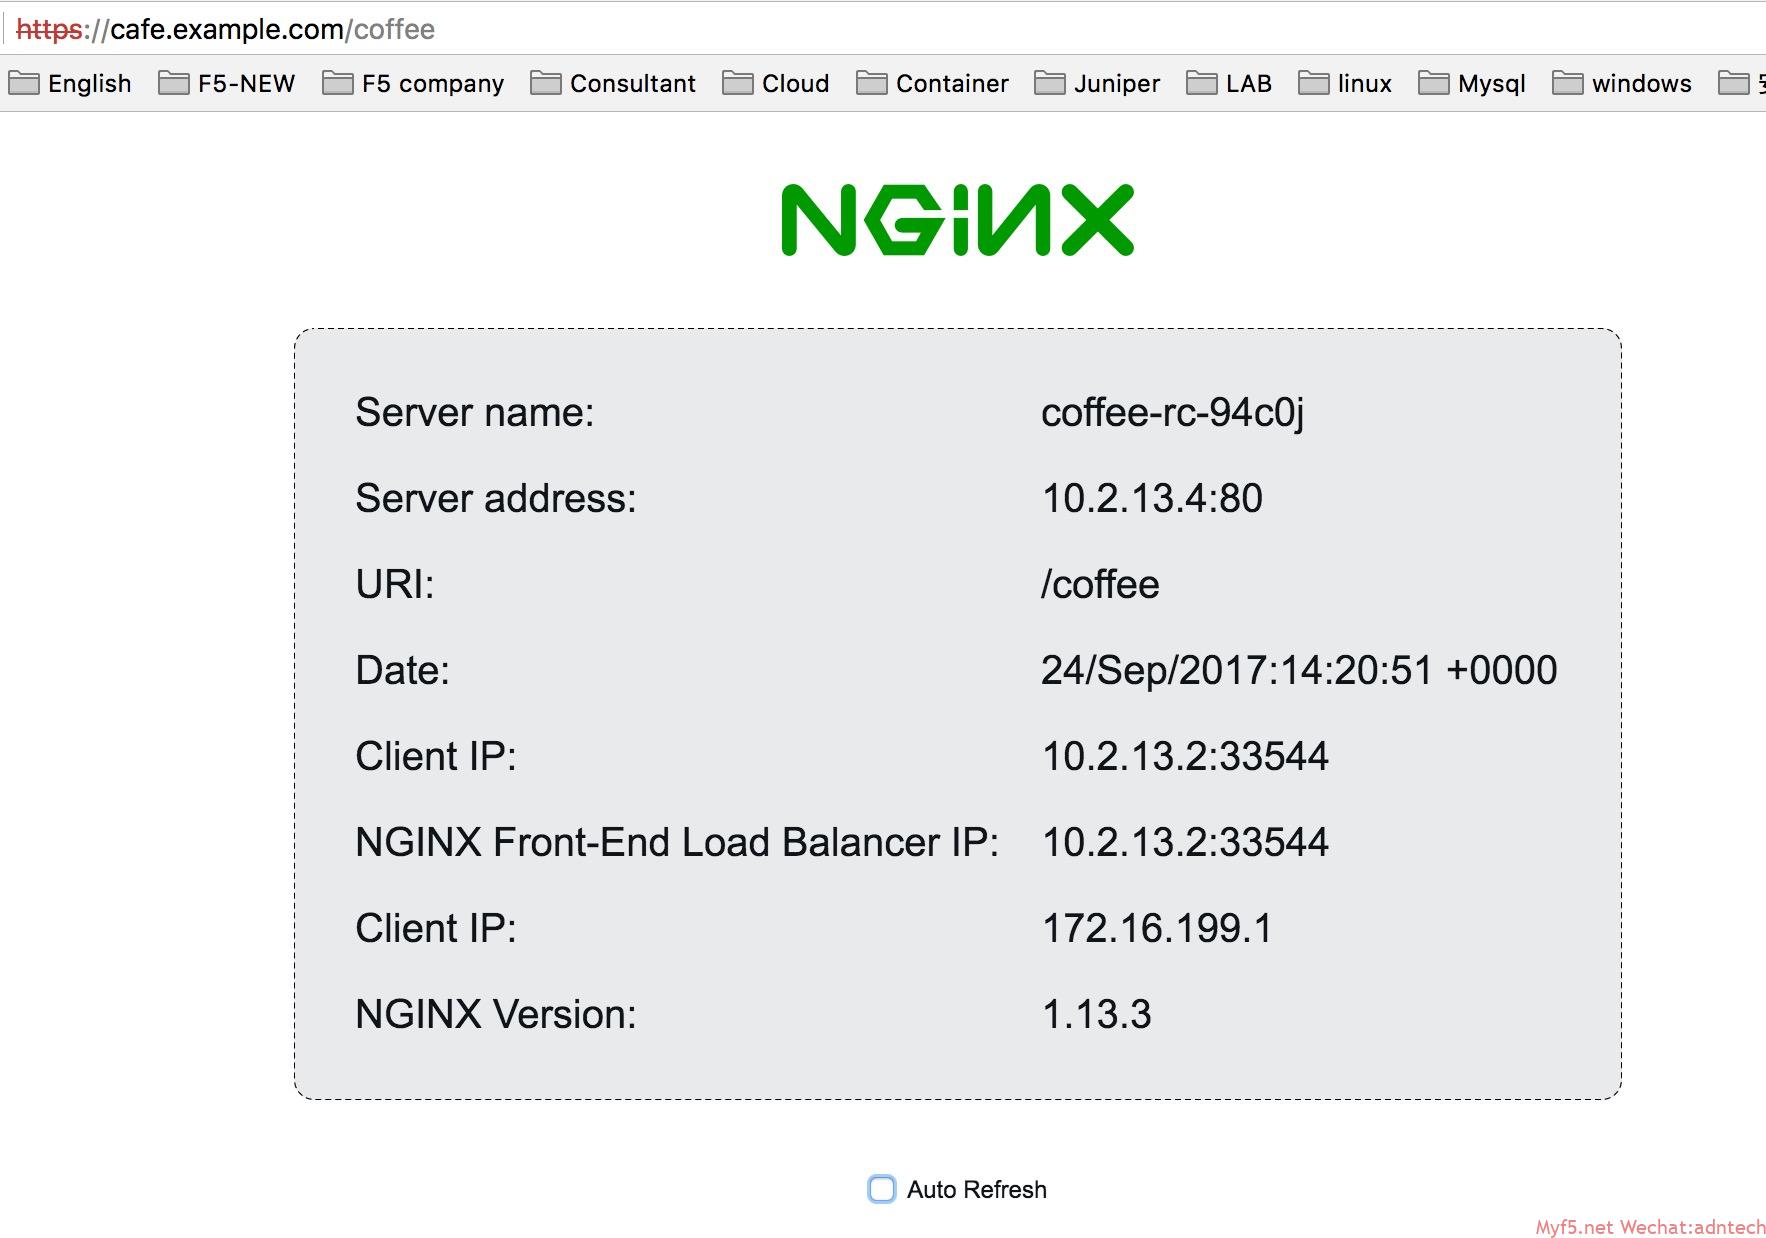Click the server name value coffee-rc-94c0j

(x=1172, y=412)
